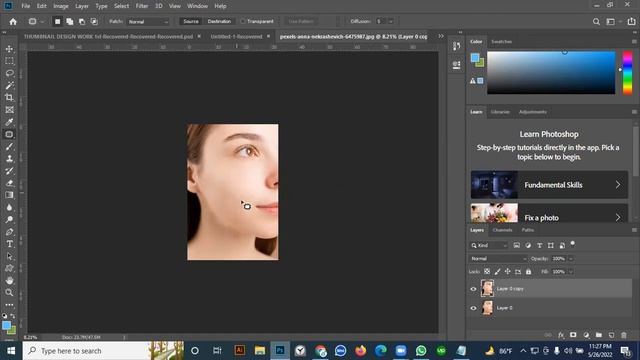Select the Hand tool
The width and height of the screenshot is (640, 360).
pos(9,281)
